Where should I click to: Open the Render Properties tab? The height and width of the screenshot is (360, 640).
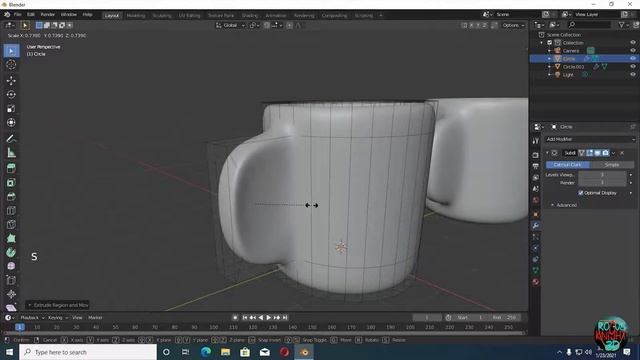pos(536,155)
